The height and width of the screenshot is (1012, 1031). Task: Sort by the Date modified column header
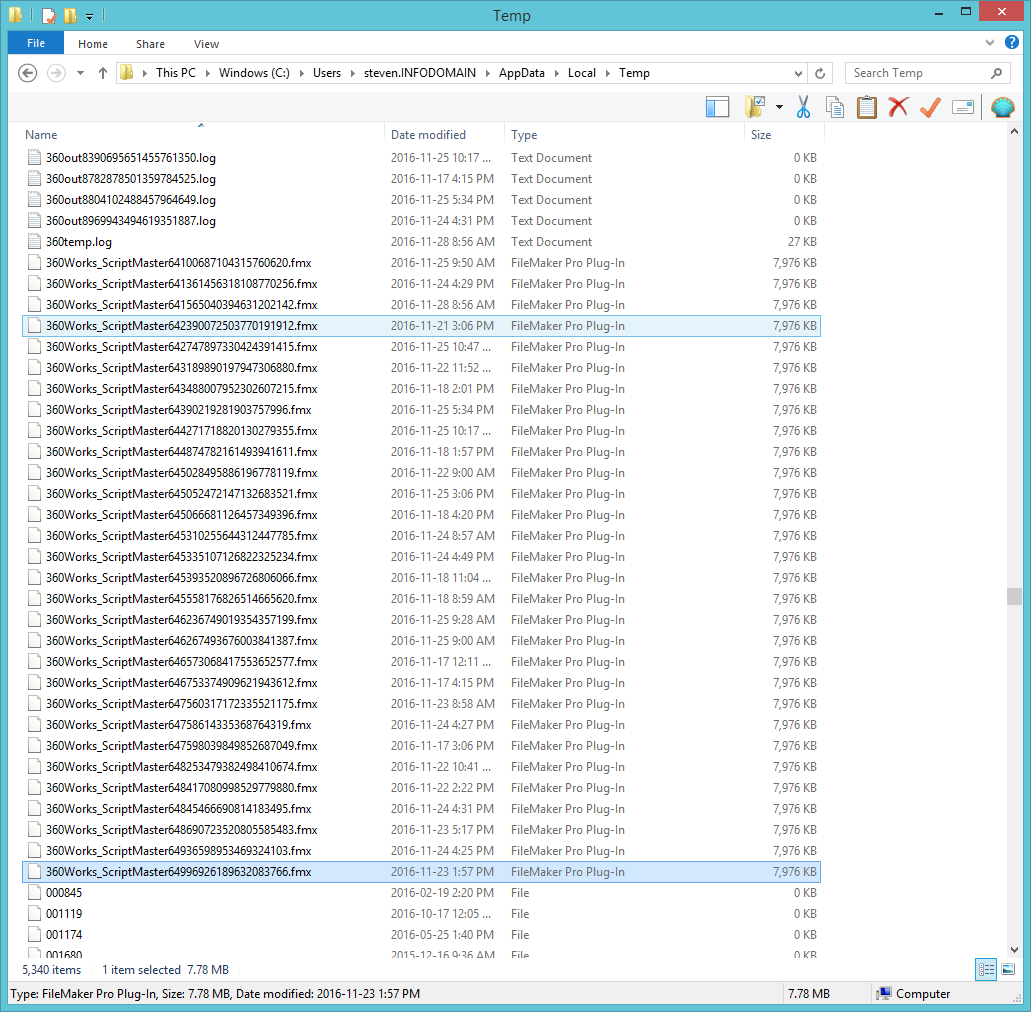(428, 134)
